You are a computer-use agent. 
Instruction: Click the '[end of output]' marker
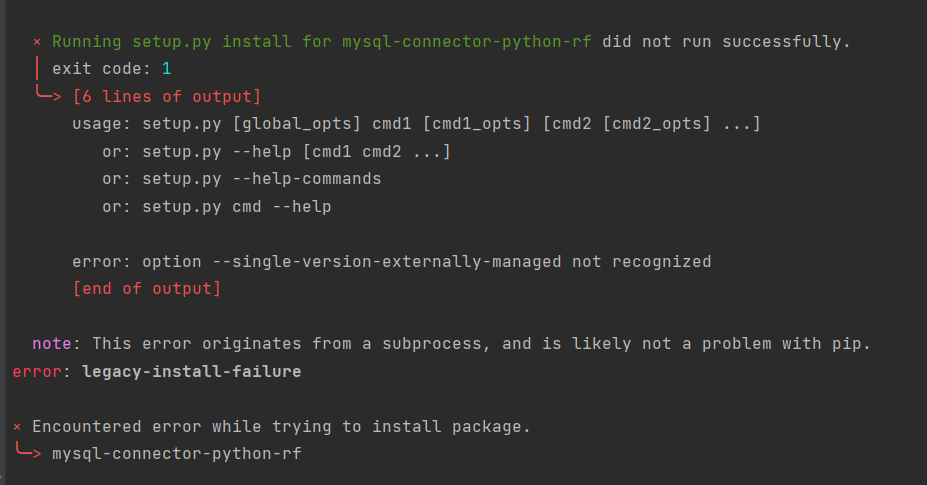coord(146,289)
